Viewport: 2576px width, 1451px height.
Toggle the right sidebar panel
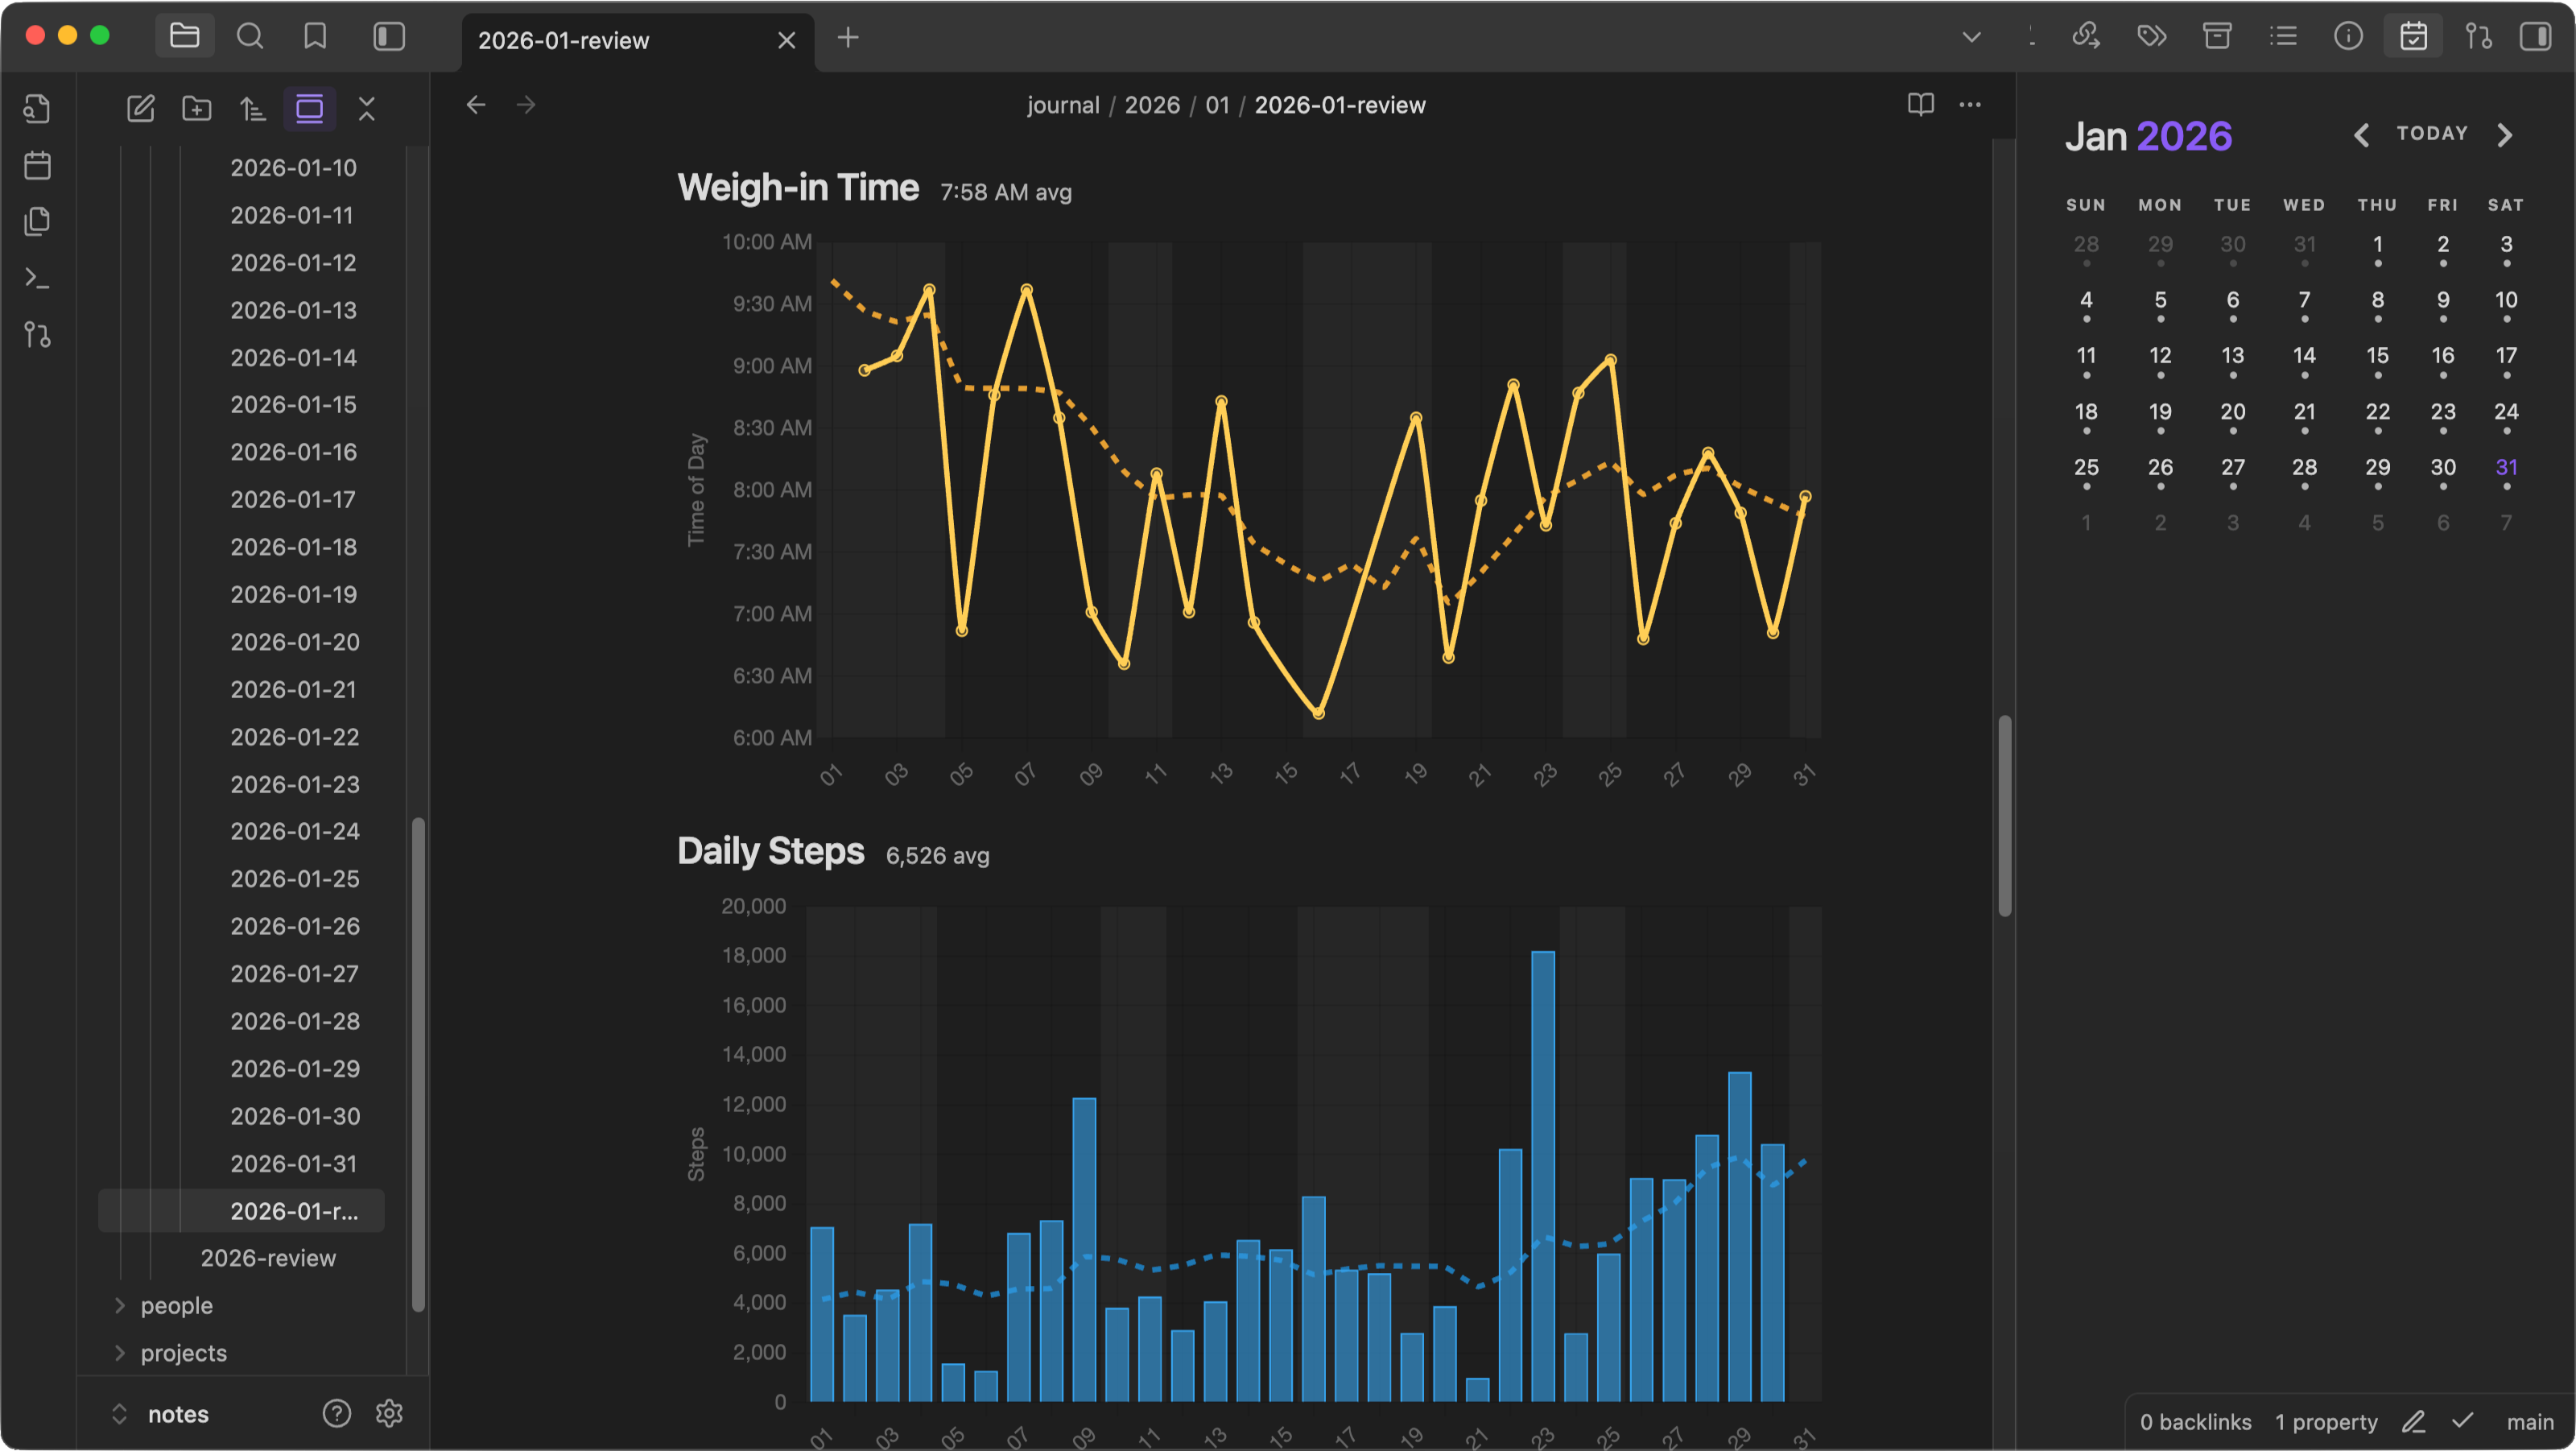(2535, 37)
